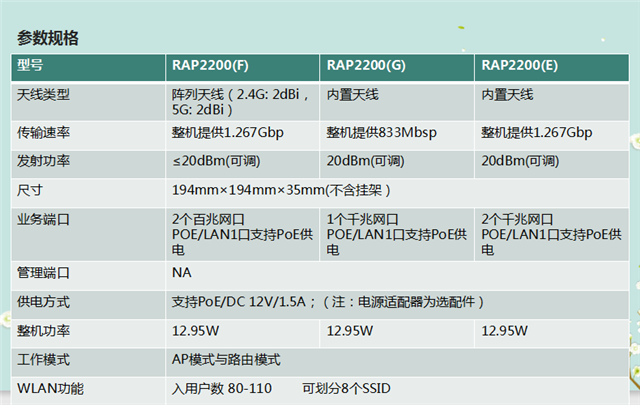Select the ≤20dBm(可调) cell
Screen dimensions: 640x405
click(217, 160)
